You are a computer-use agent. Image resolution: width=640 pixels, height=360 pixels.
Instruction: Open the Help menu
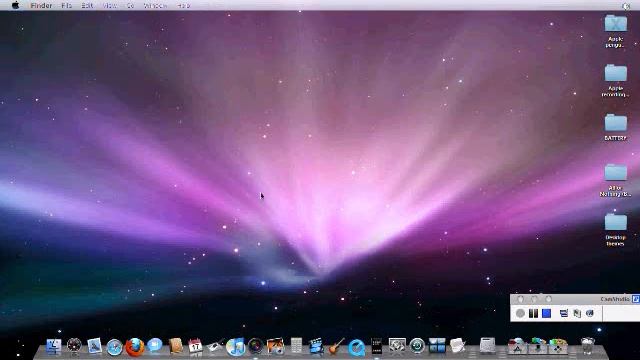[x=184, y=6]
